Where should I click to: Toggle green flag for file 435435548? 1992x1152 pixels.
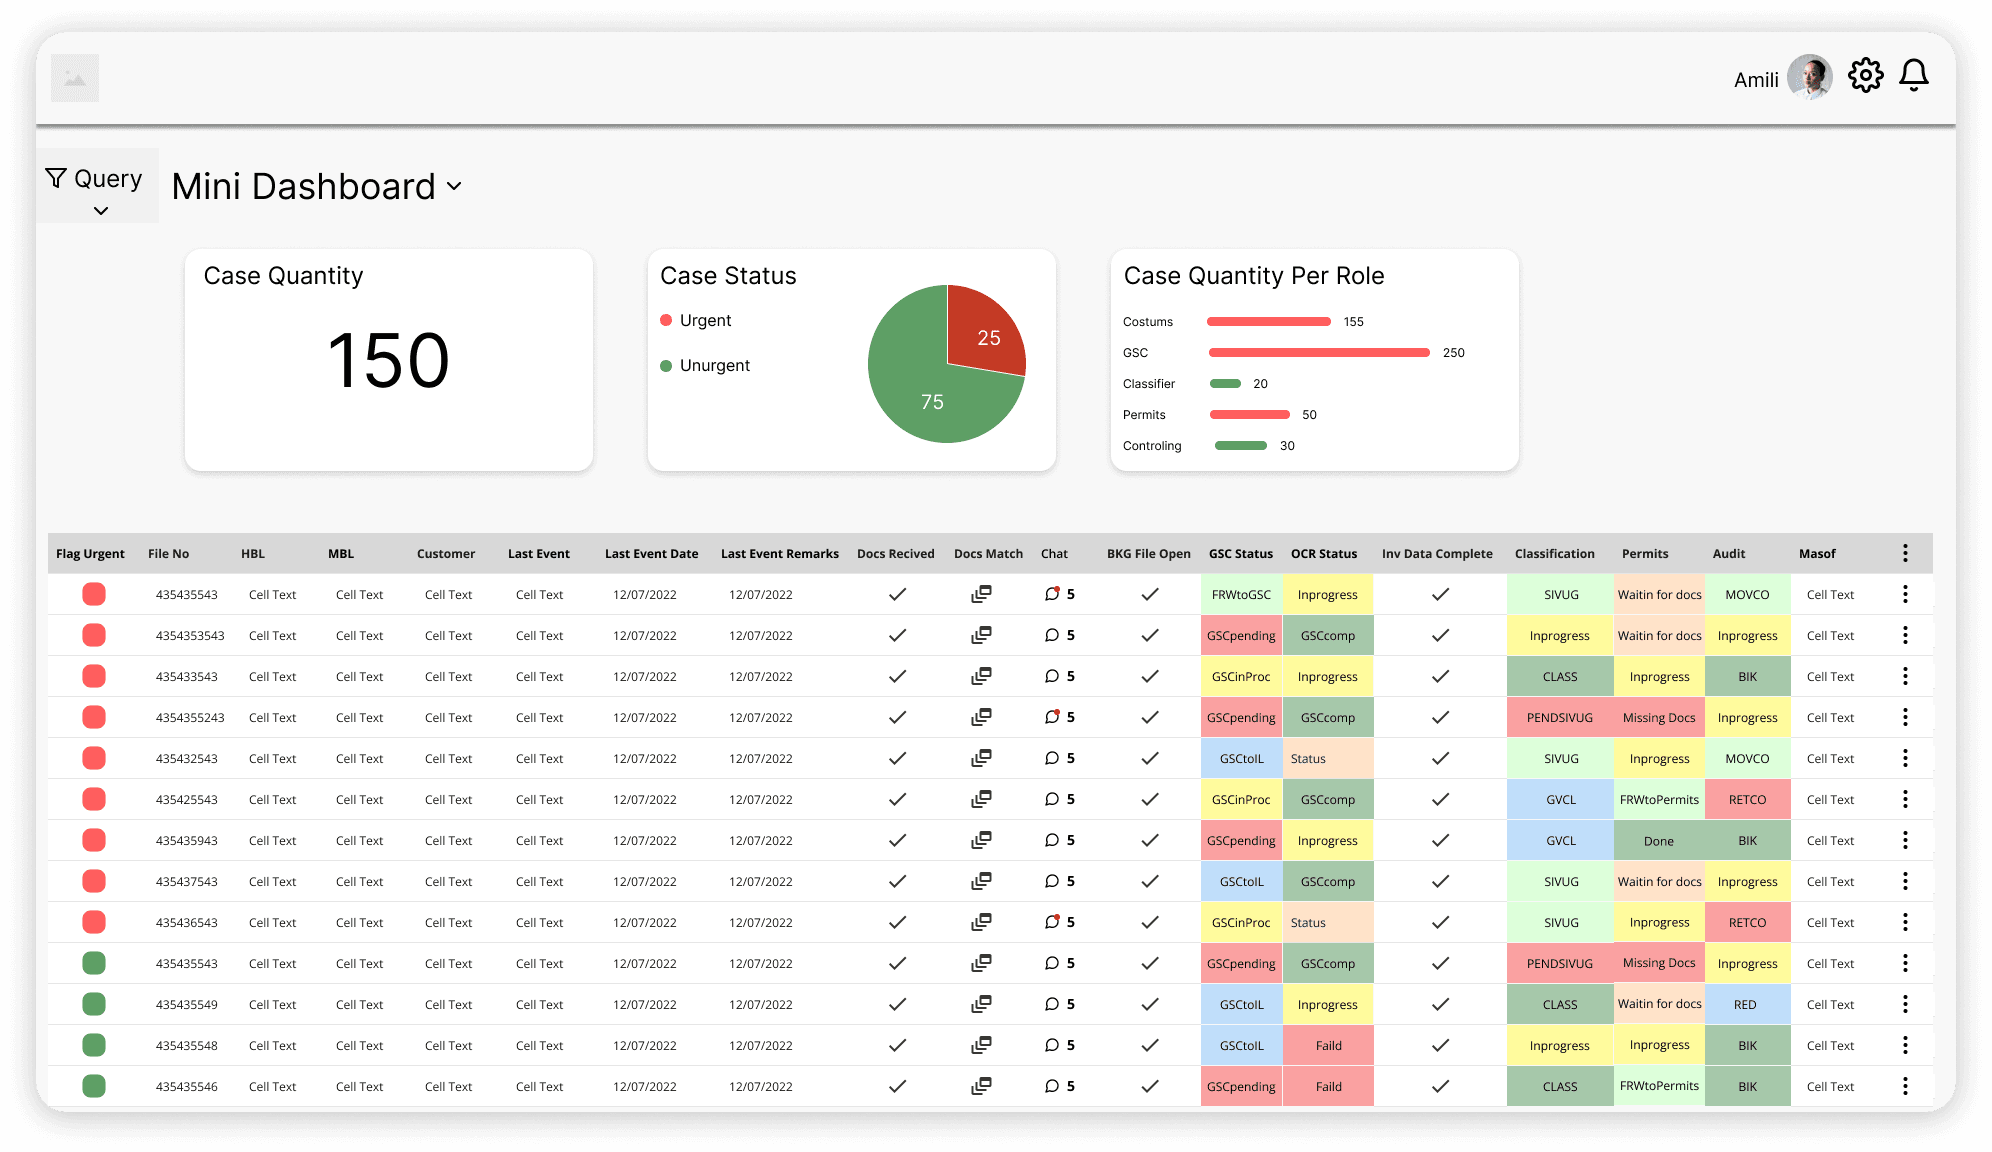click(94, 1045)
